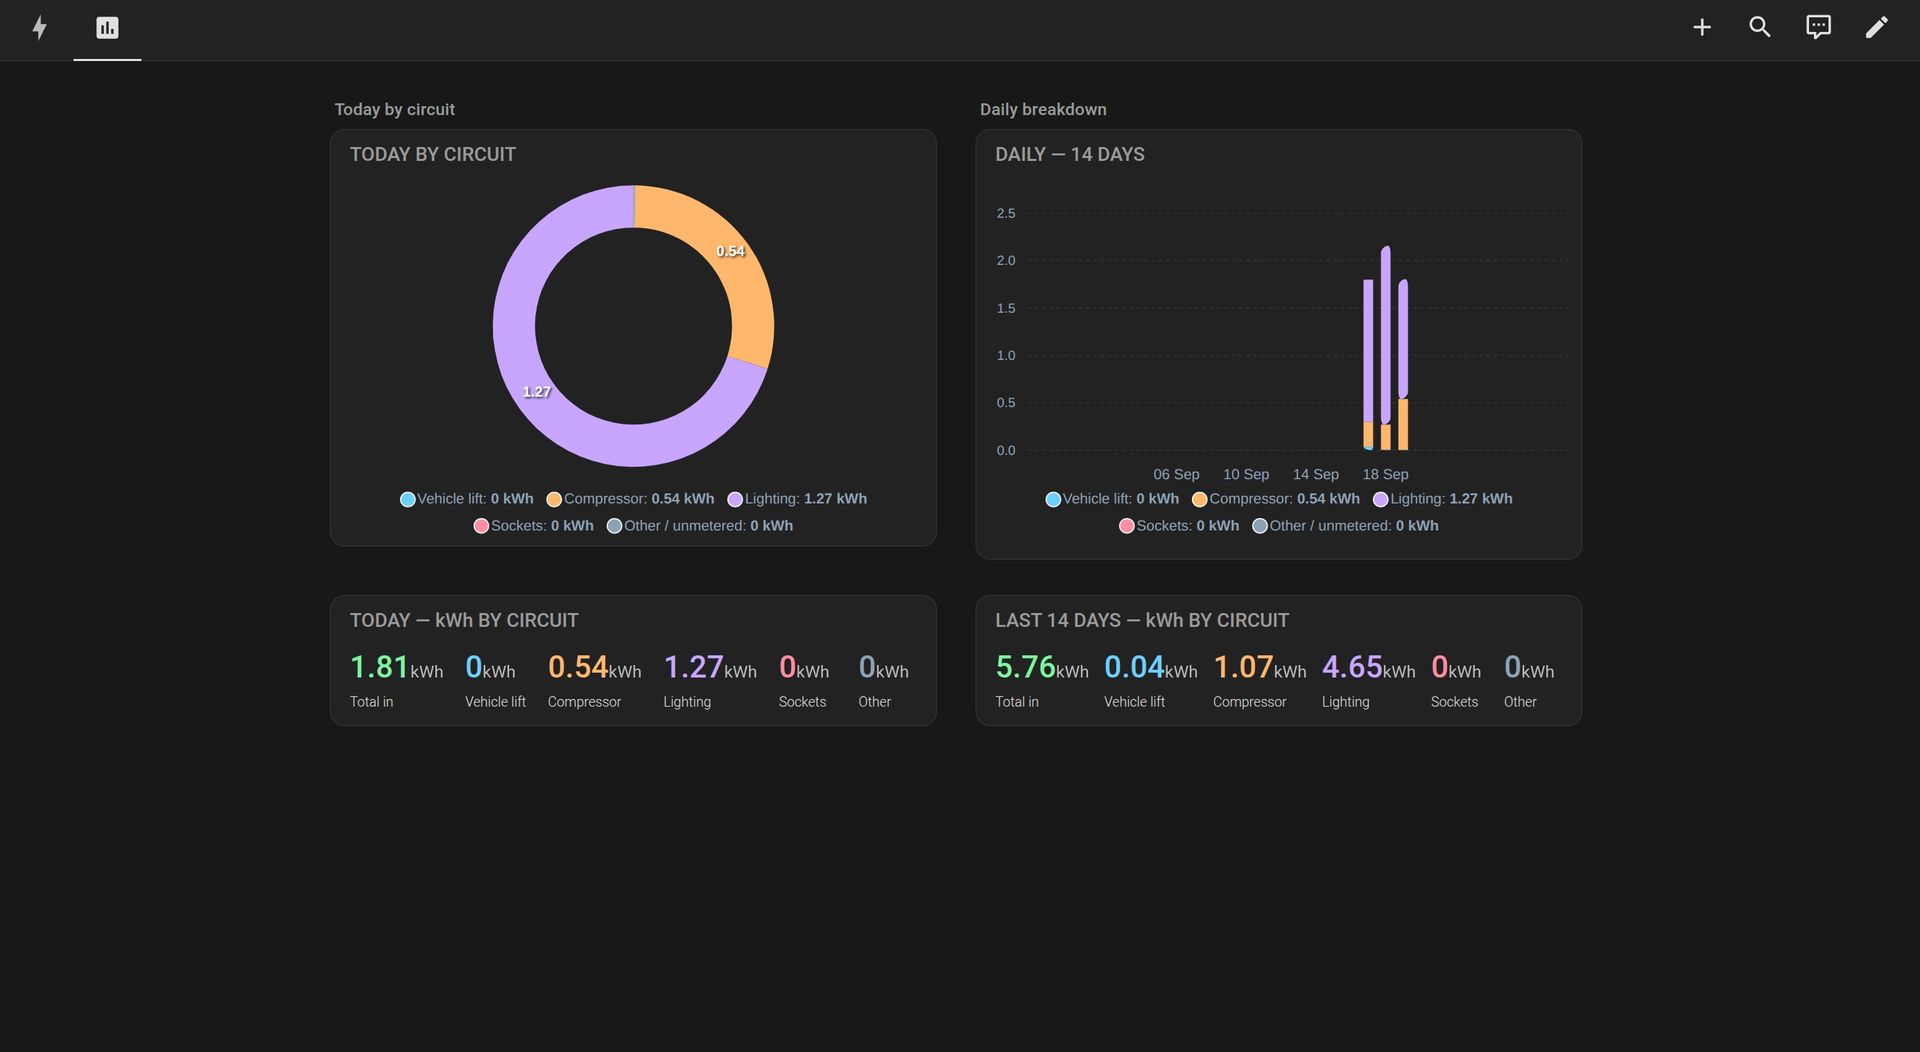Viewport: 1920px width, 1052px height.
Task: Toggle Vehicle lift in the donut legend
Action: (x=466, y=499)
